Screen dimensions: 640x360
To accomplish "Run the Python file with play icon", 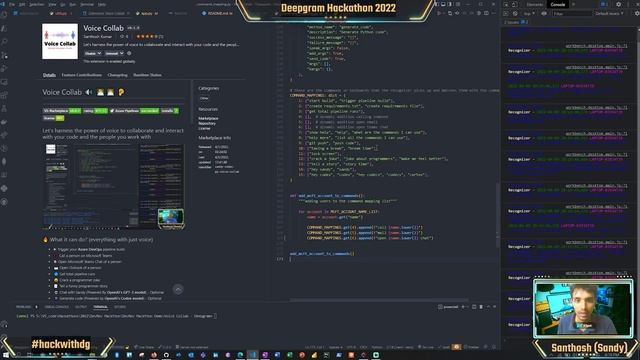I will click(x=439, y=13).
